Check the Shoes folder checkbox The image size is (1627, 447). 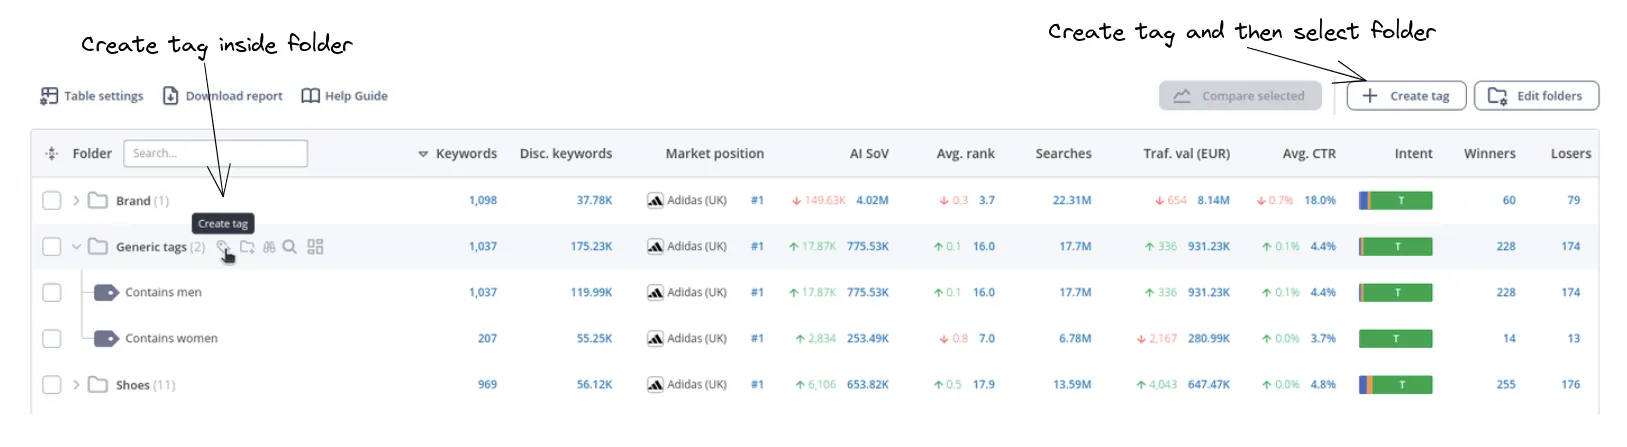52,385
